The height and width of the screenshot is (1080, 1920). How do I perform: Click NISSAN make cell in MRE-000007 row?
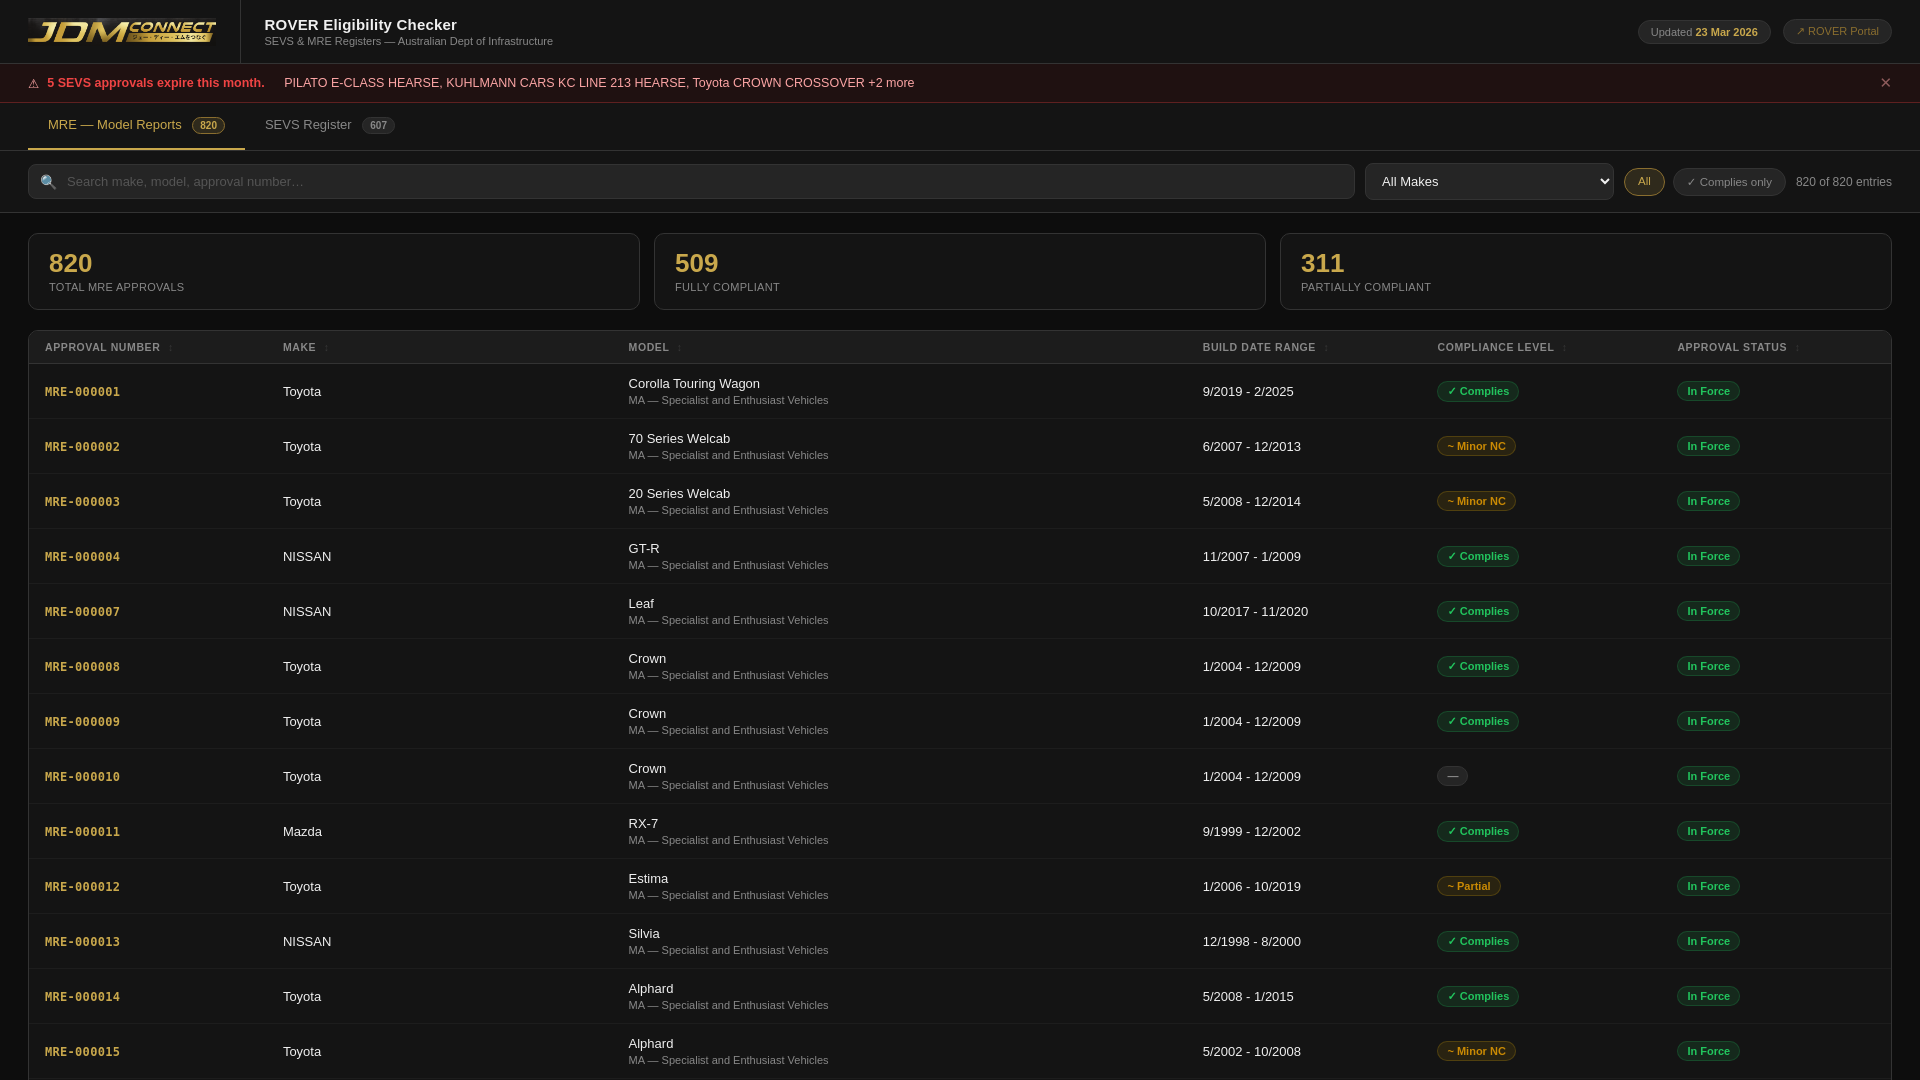[x=307, y=612]
